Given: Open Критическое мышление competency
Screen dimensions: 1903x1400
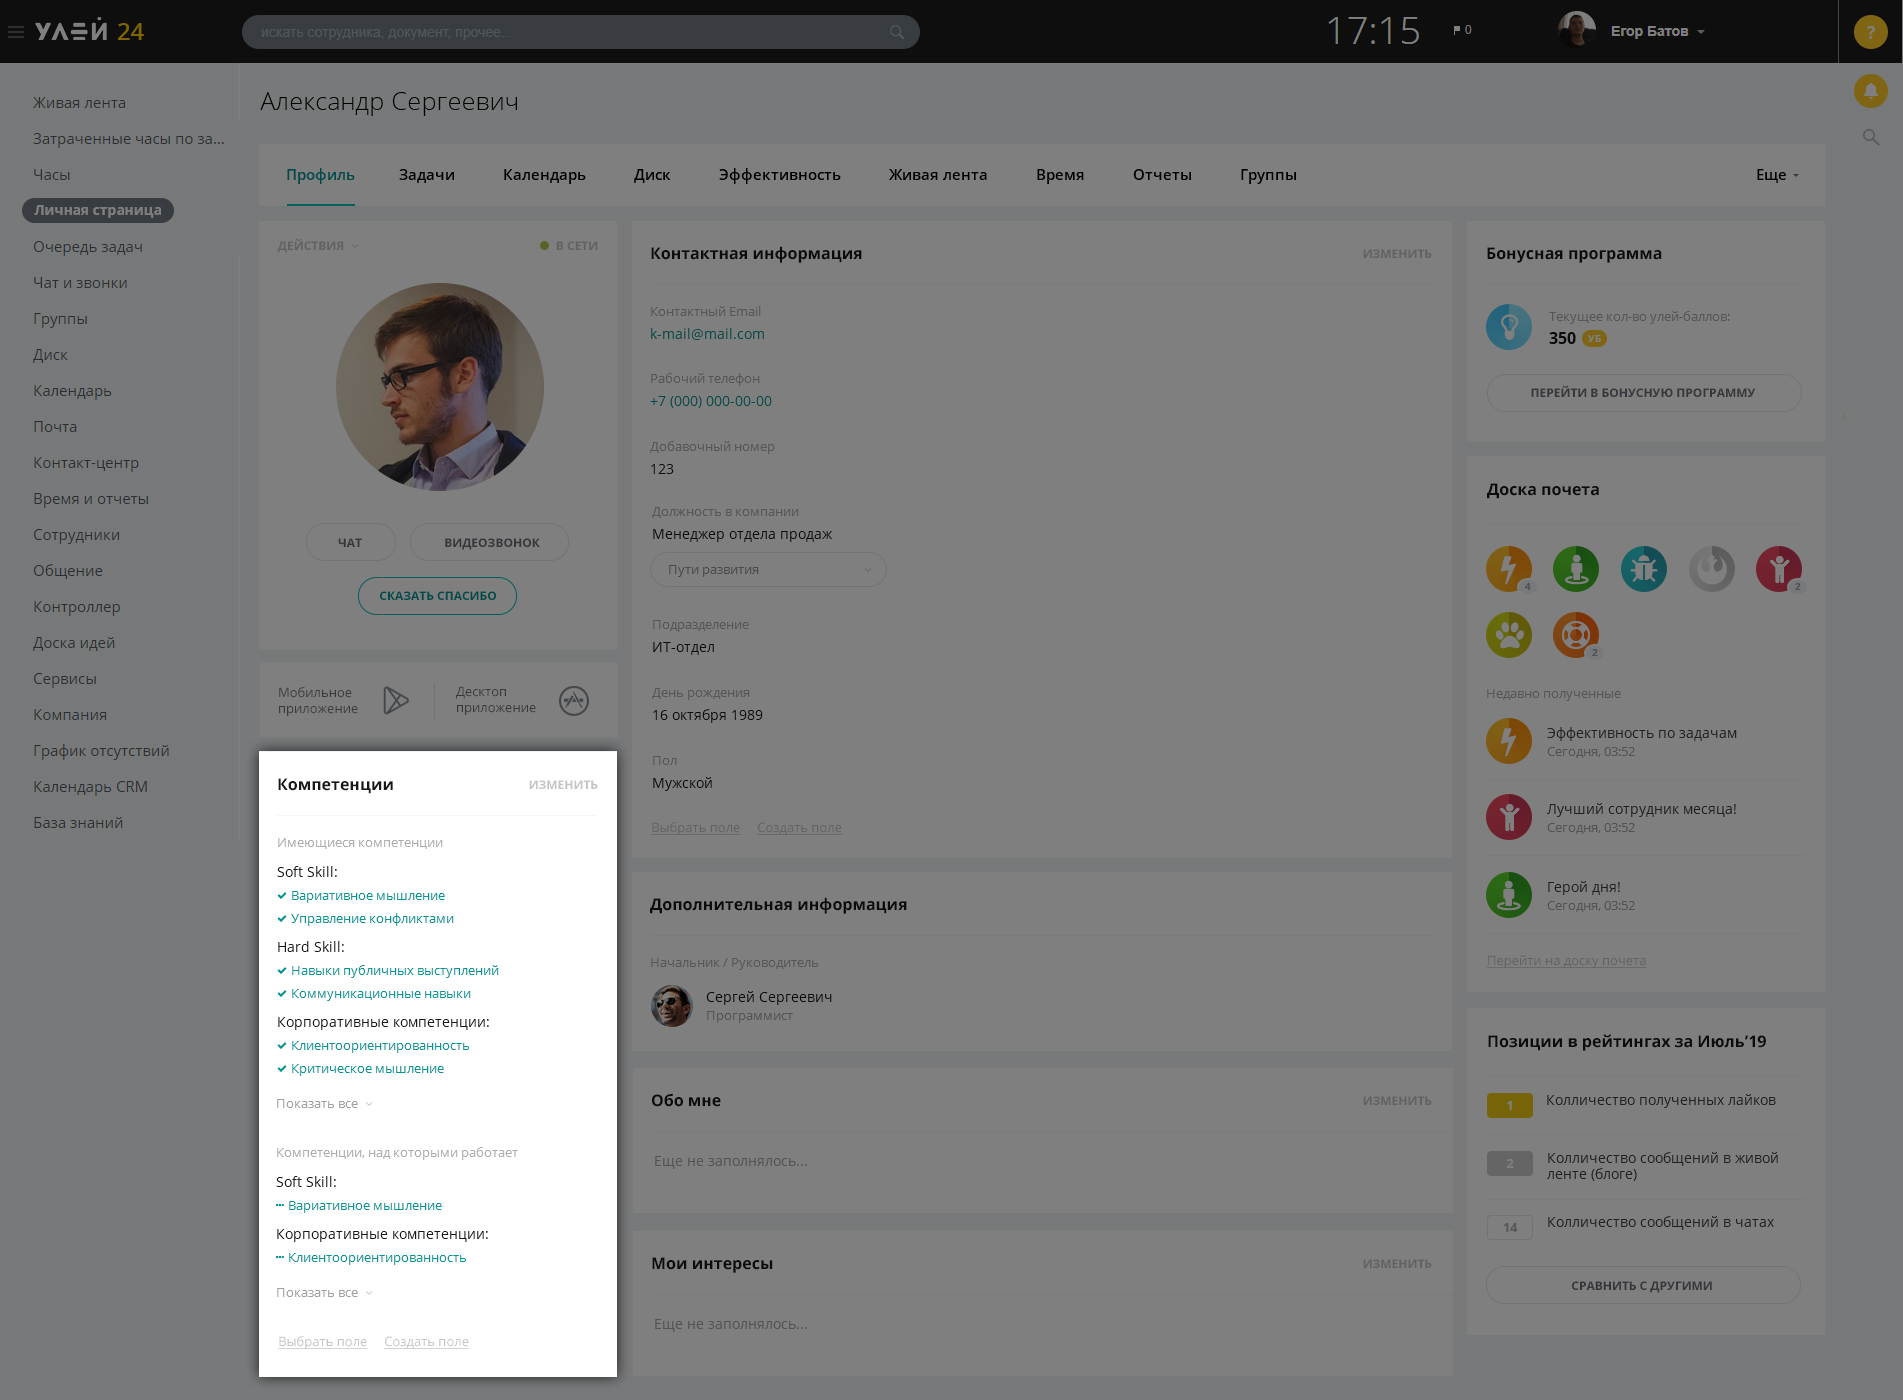Looking at the screenshot, I should pyautogui.click(x=367, y=1069).
